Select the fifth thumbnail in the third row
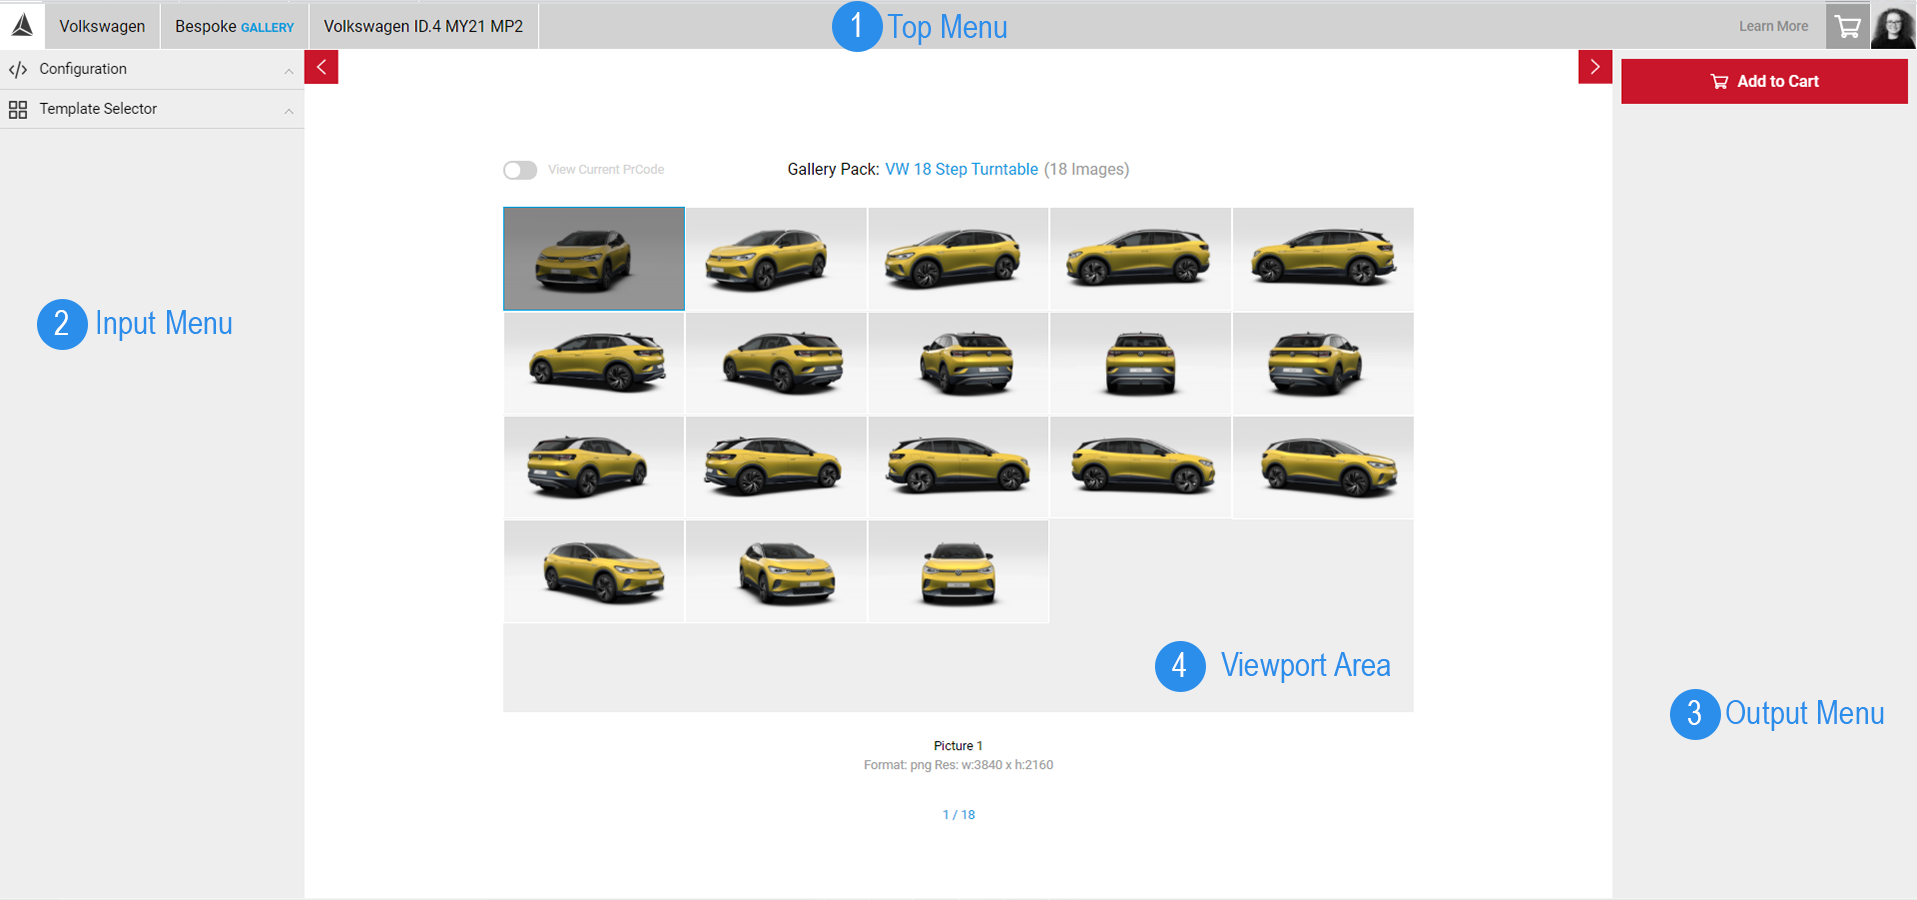The height and width of the screenshot is (900, 1917). [x=1323, y=466]
